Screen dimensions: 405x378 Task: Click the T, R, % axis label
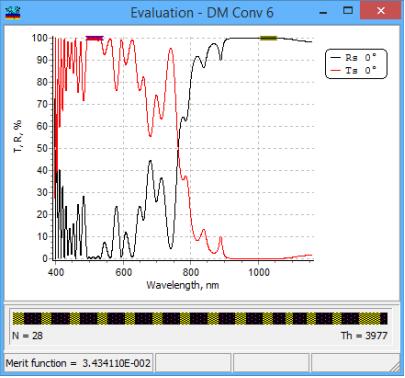(18, 136)
